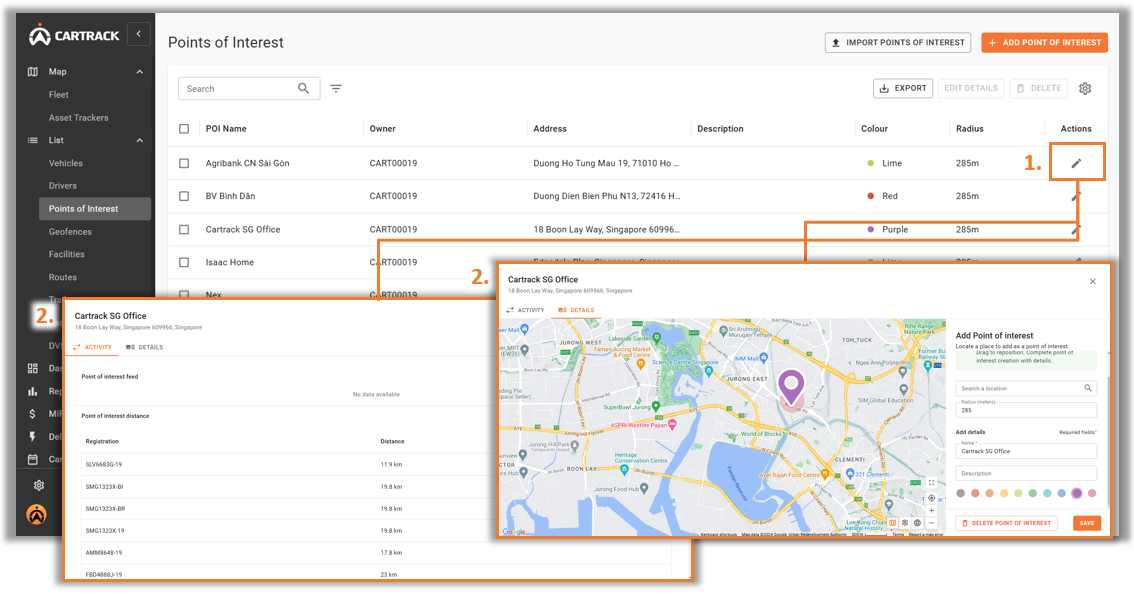Pick the red colour swatch
1134x594 pixels.
(975, 493)
